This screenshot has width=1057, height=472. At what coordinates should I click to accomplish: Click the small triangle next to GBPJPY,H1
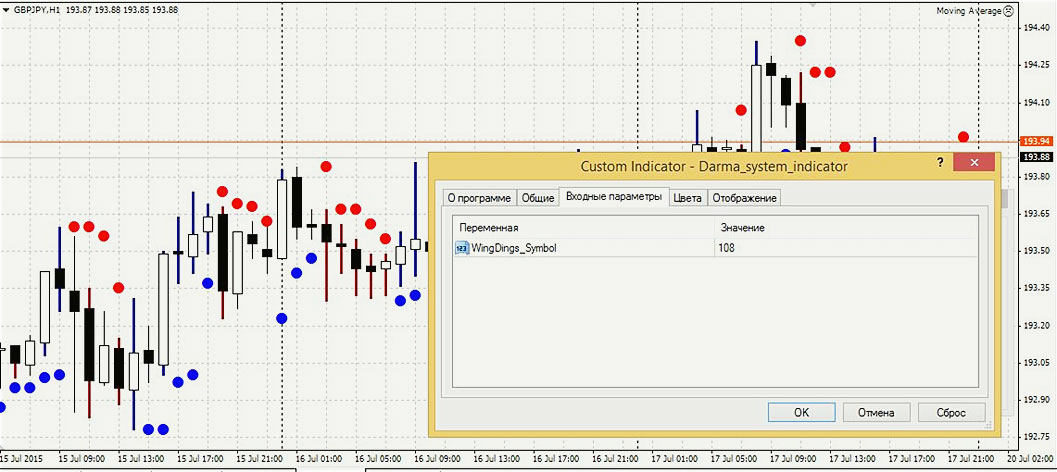pos(6,10)
